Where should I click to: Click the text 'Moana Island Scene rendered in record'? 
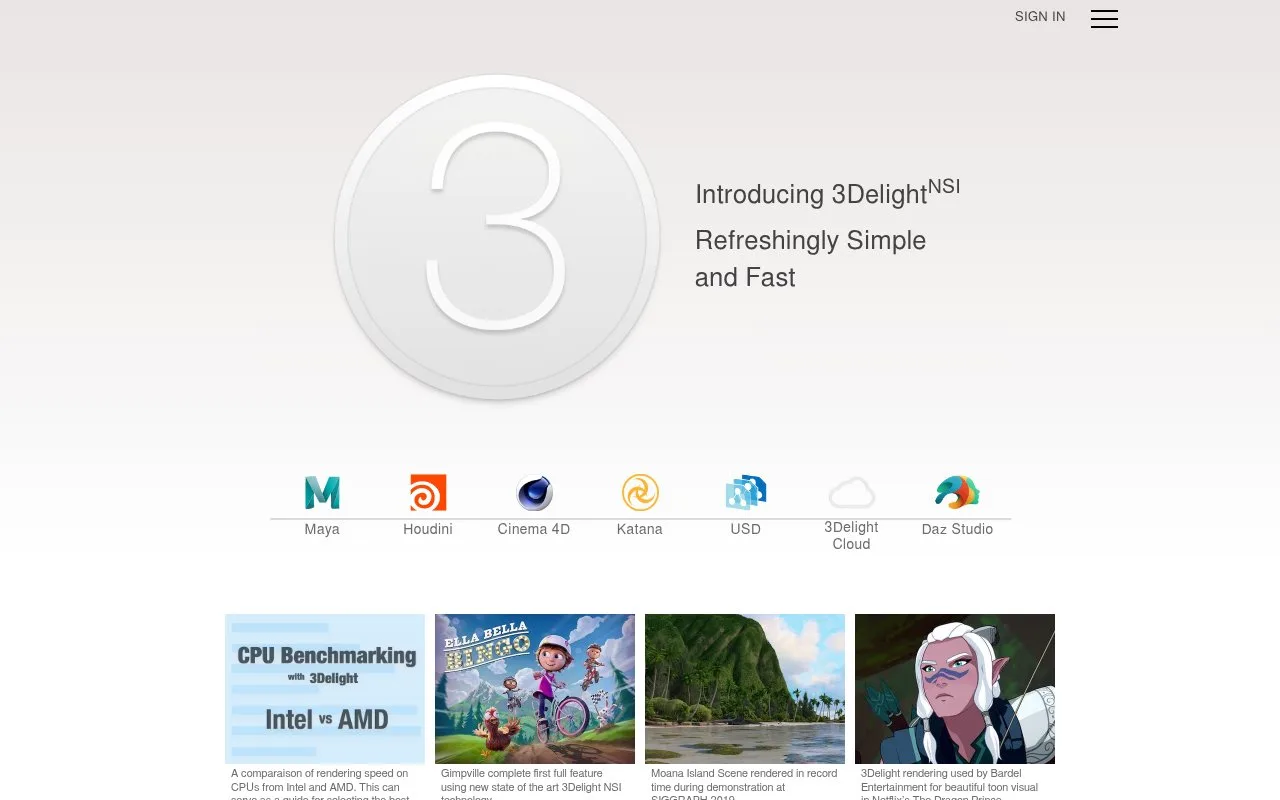click(x=744, y=773)
